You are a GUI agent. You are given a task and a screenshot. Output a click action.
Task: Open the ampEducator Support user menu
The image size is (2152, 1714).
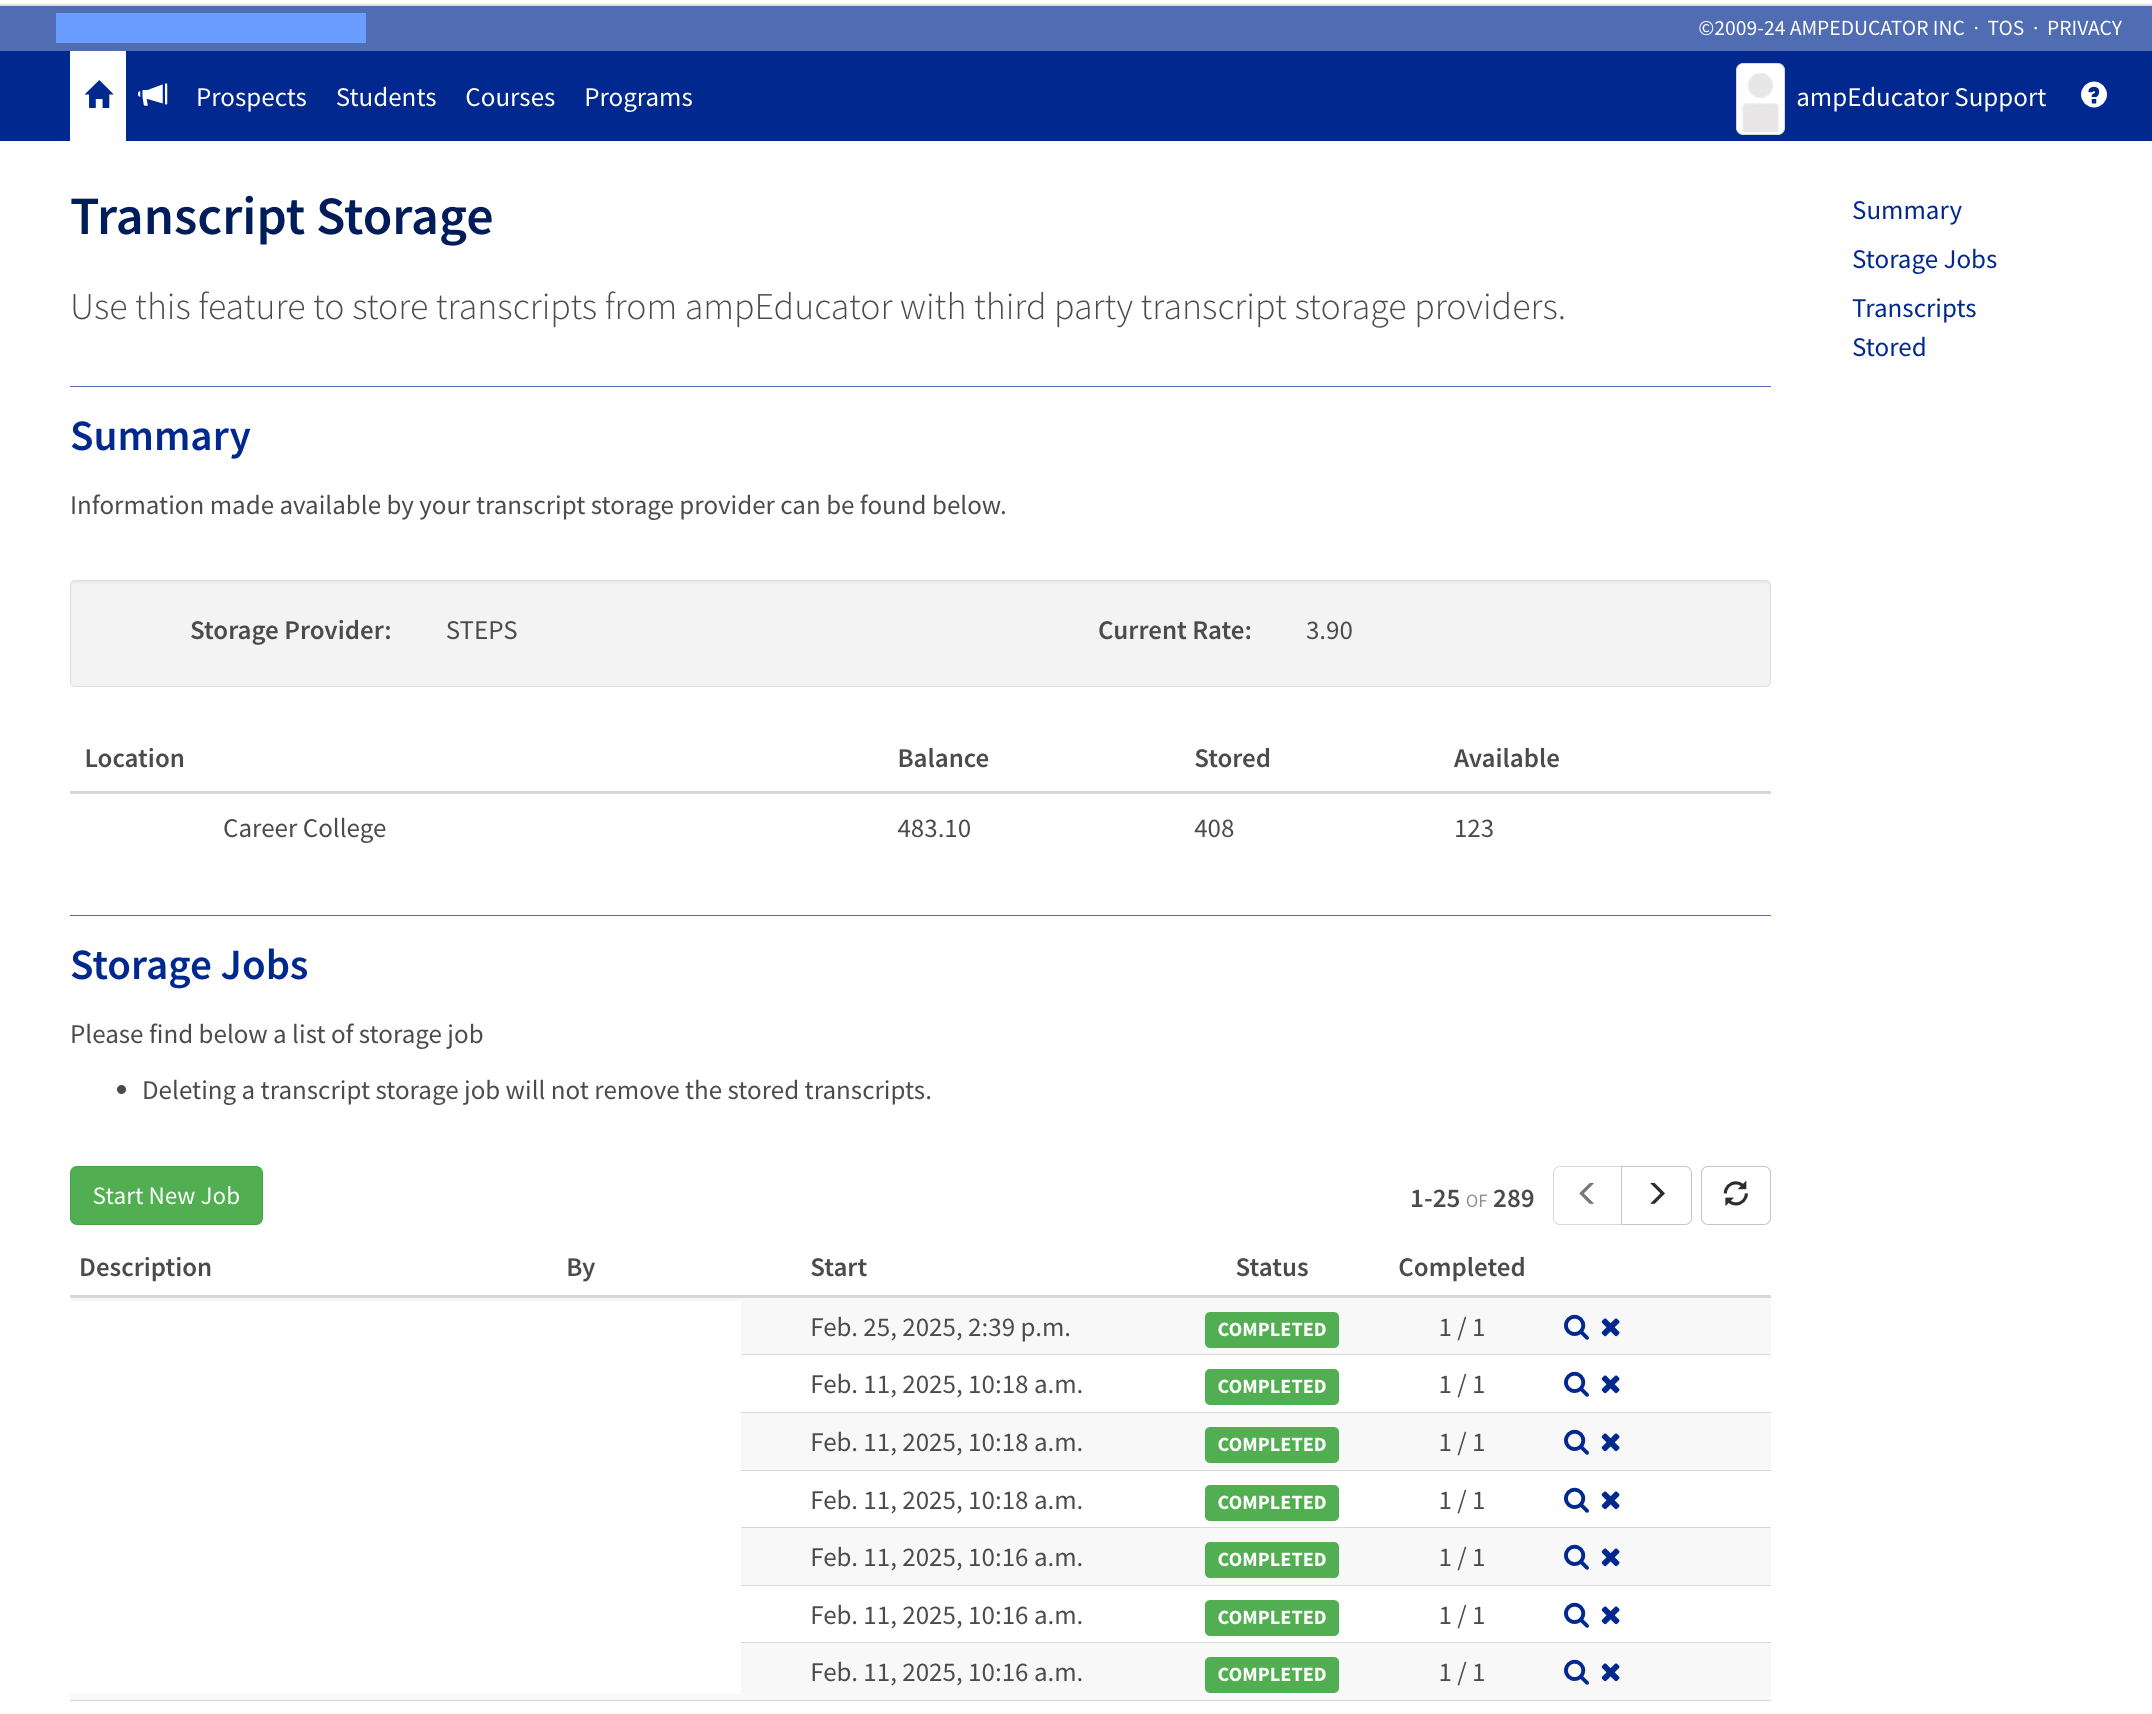point(1920,97)
